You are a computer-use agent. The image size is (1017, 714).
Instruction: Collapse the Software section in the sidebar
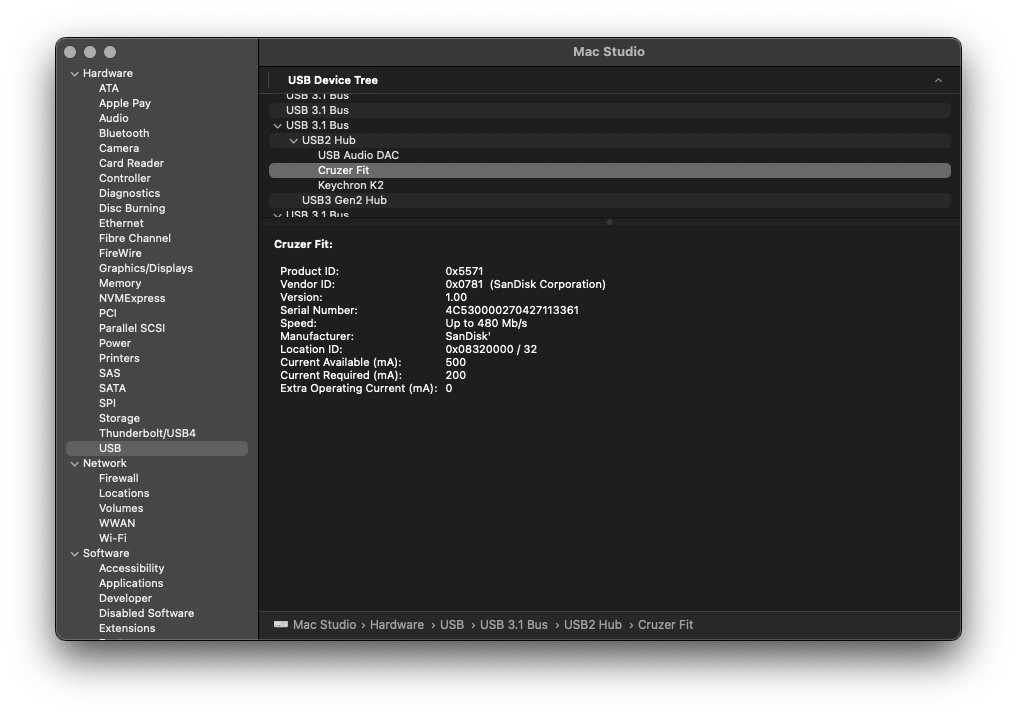coord(74,552)
